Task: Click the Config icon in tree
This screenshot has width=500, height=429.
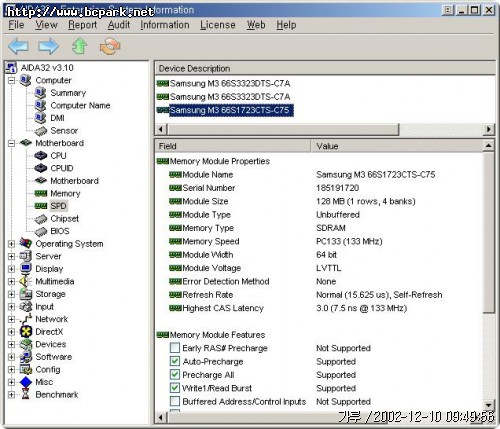Action: [26, 369]
